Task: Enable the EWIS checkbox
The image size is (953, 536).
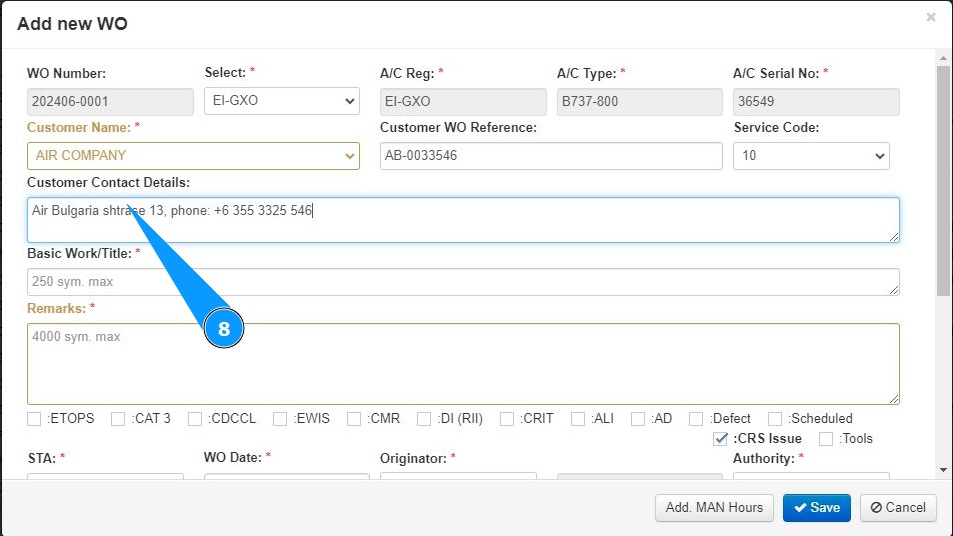Action: tap(280, 419)
